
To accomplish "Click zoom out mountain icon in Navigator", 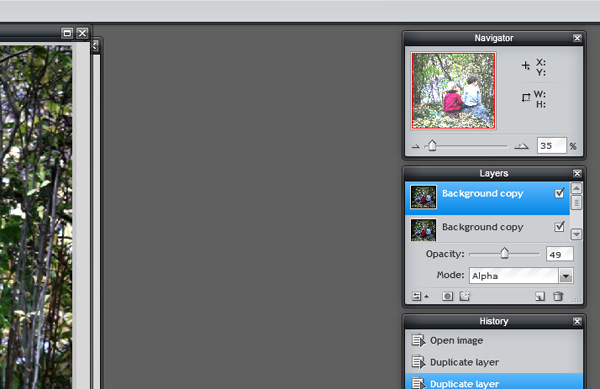I will tap(416, 146).
